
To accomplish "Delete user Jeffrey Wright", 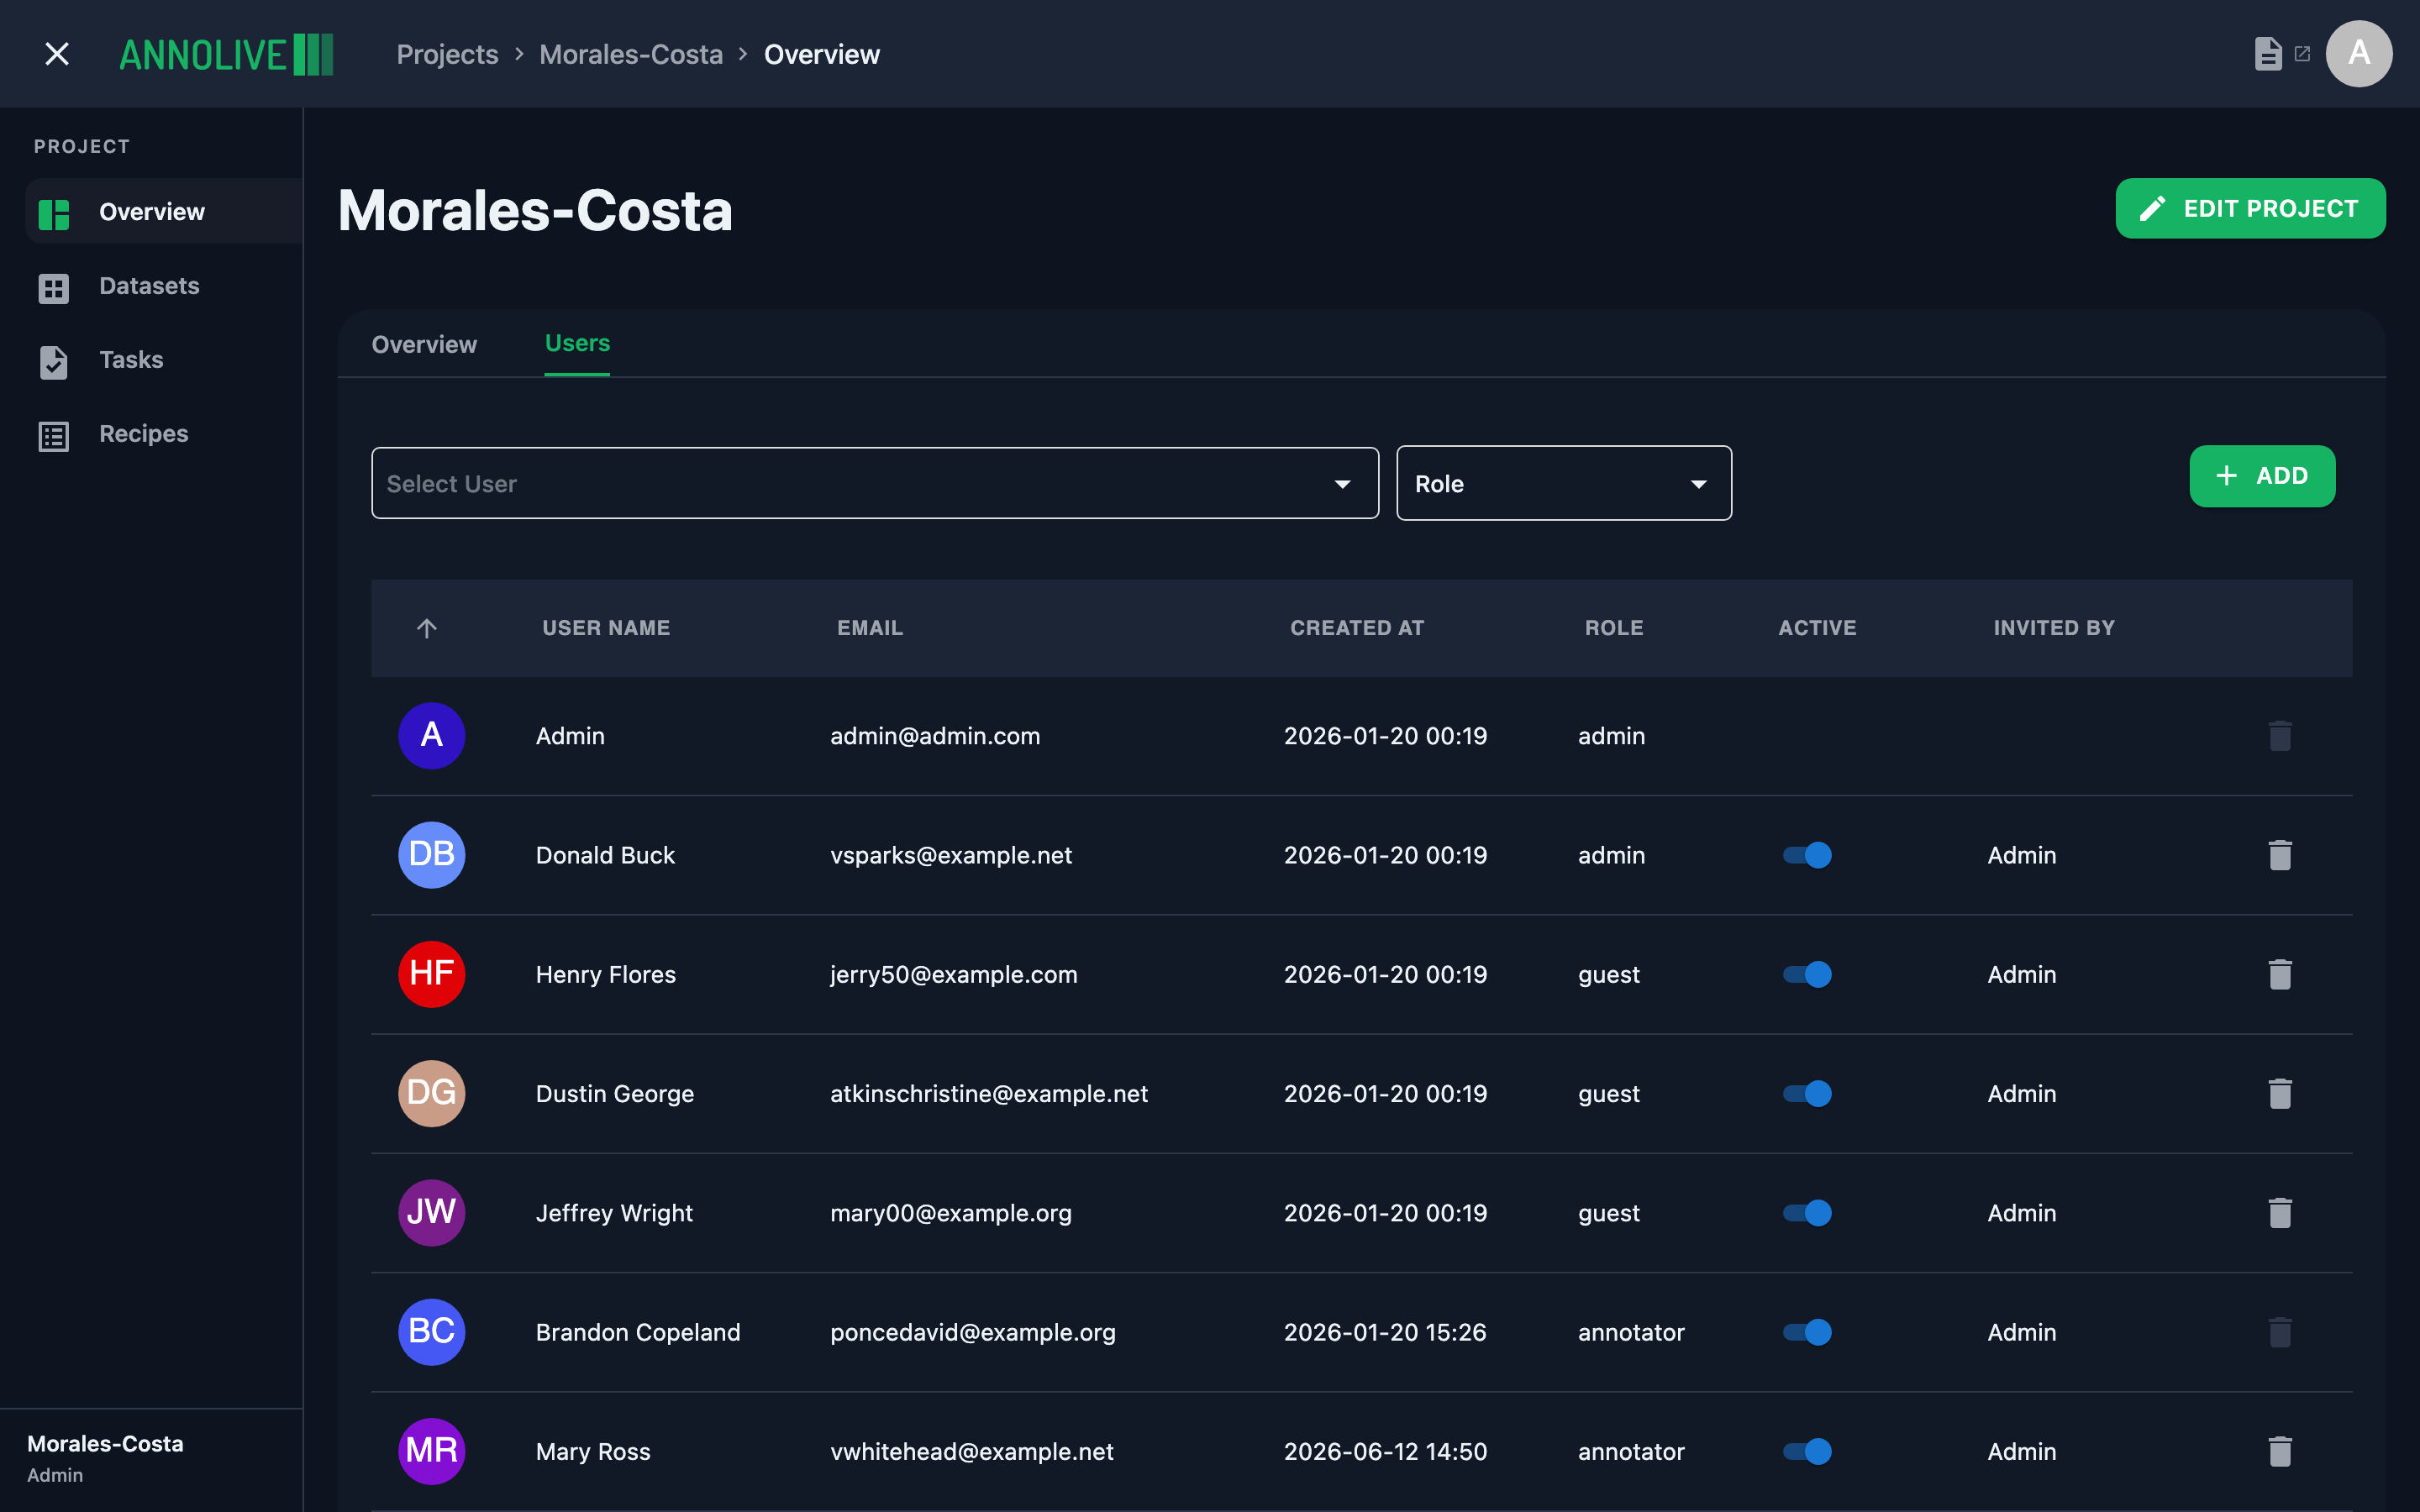I will [x=2280, y=1213].
